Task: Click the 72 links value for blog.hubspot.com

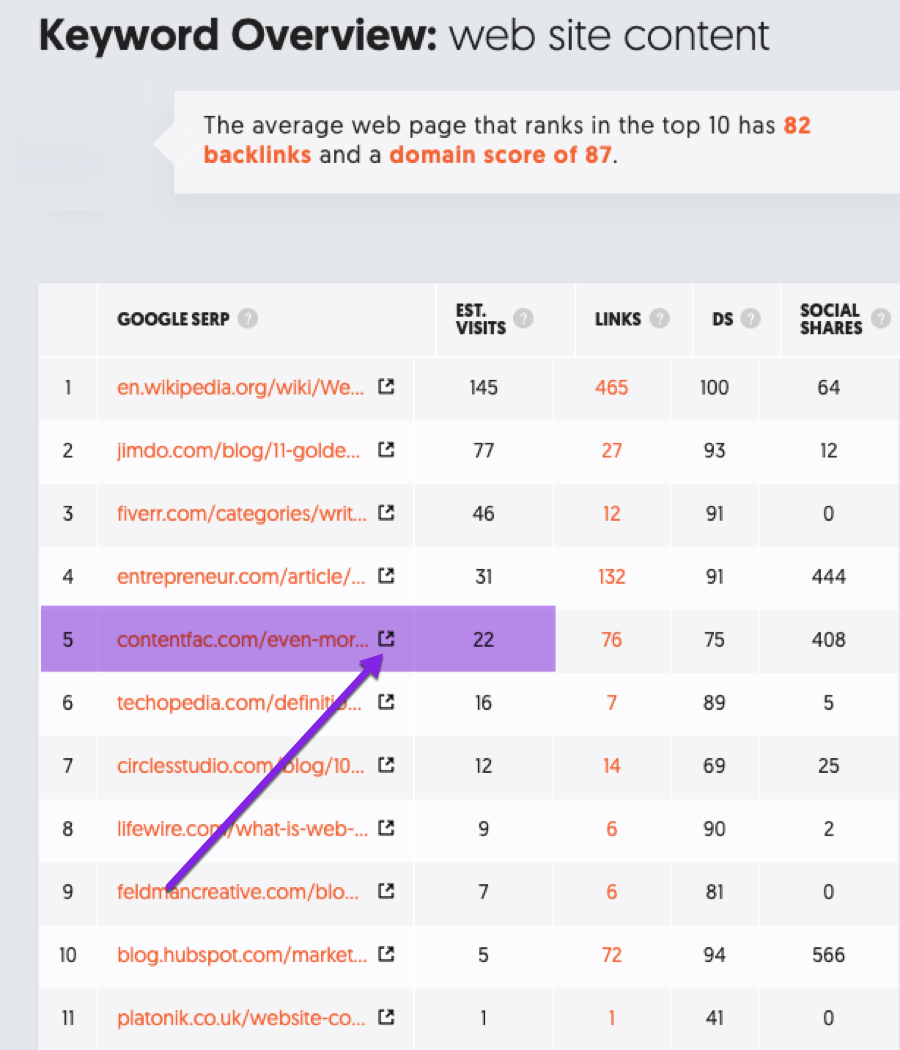Action: click(611, 954)
